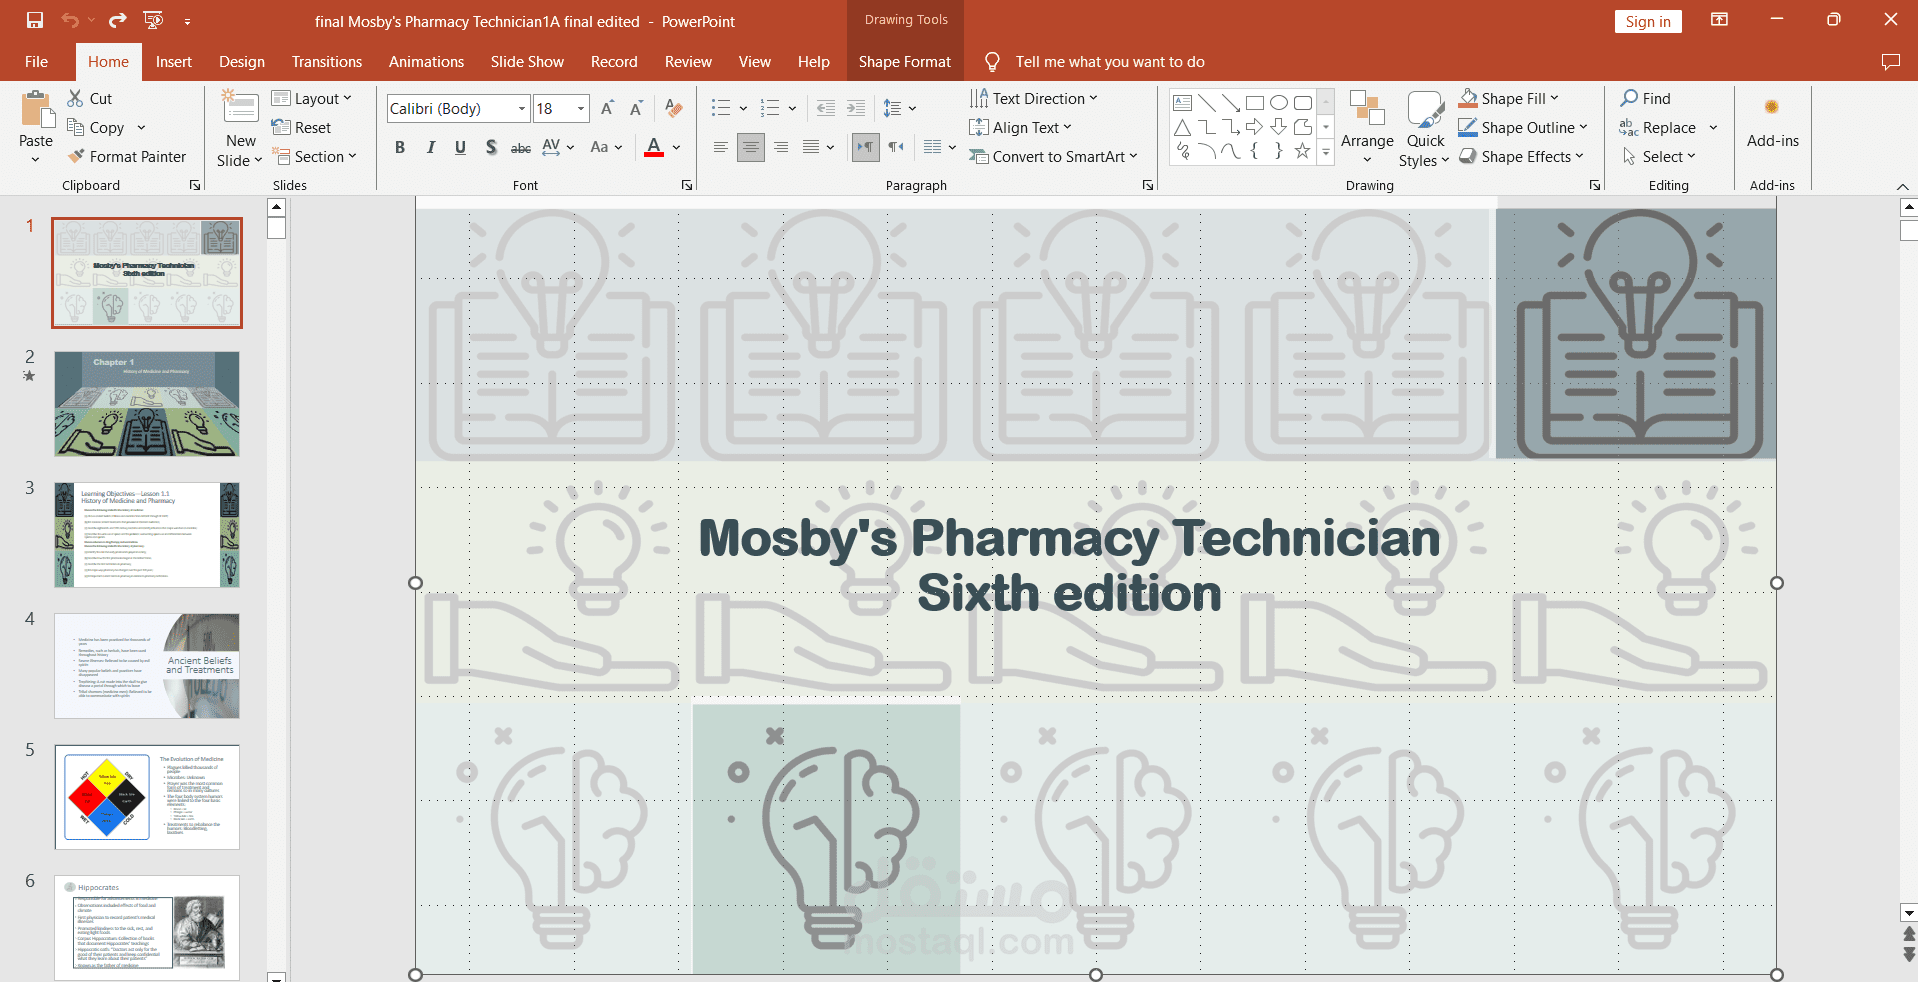Open the Arrange options
1918x982 pixels.
click(x=1367, y=129)
